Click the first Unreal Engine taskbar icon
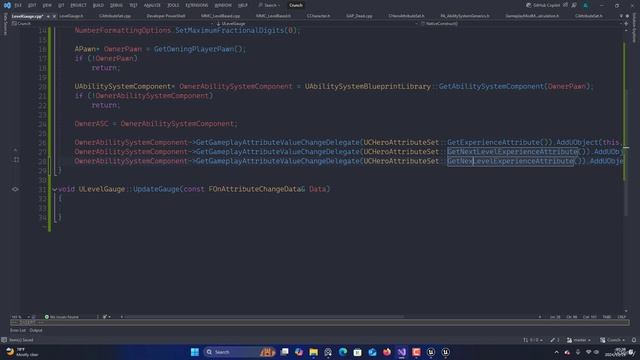Viewport: 640px width, 360px height. click(431, 352)
